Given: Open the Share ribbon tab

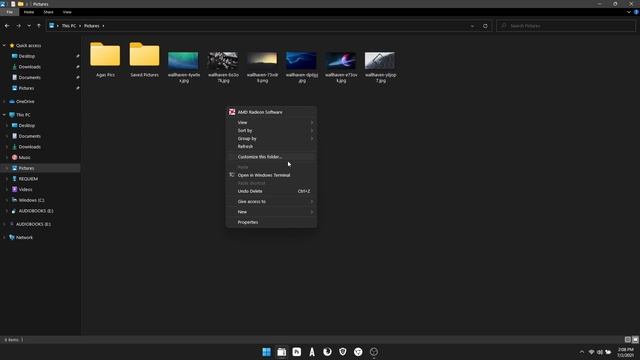Looking at the screenshot, I should click(x=48, y=12).
